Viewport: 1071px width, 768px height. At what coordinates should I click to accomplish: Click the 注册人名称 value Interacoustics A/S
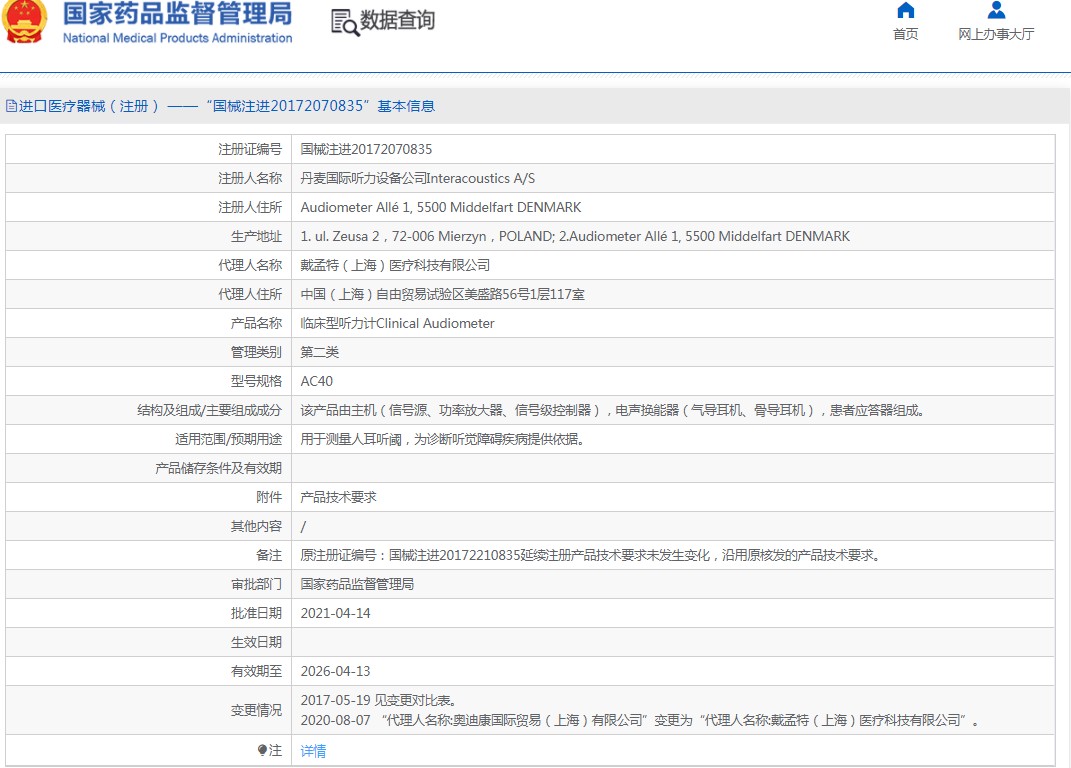pyautogui.click(x=418, y=178)
